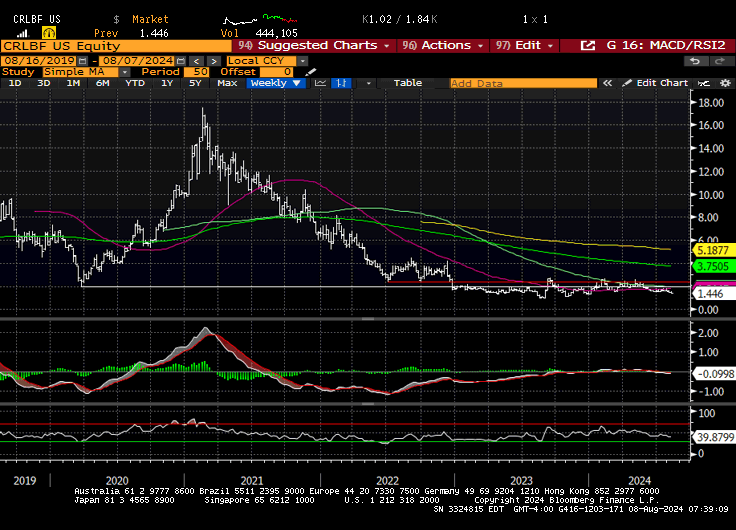
Task: Click the end date field 08/07/2024
Action: [137, 61]
